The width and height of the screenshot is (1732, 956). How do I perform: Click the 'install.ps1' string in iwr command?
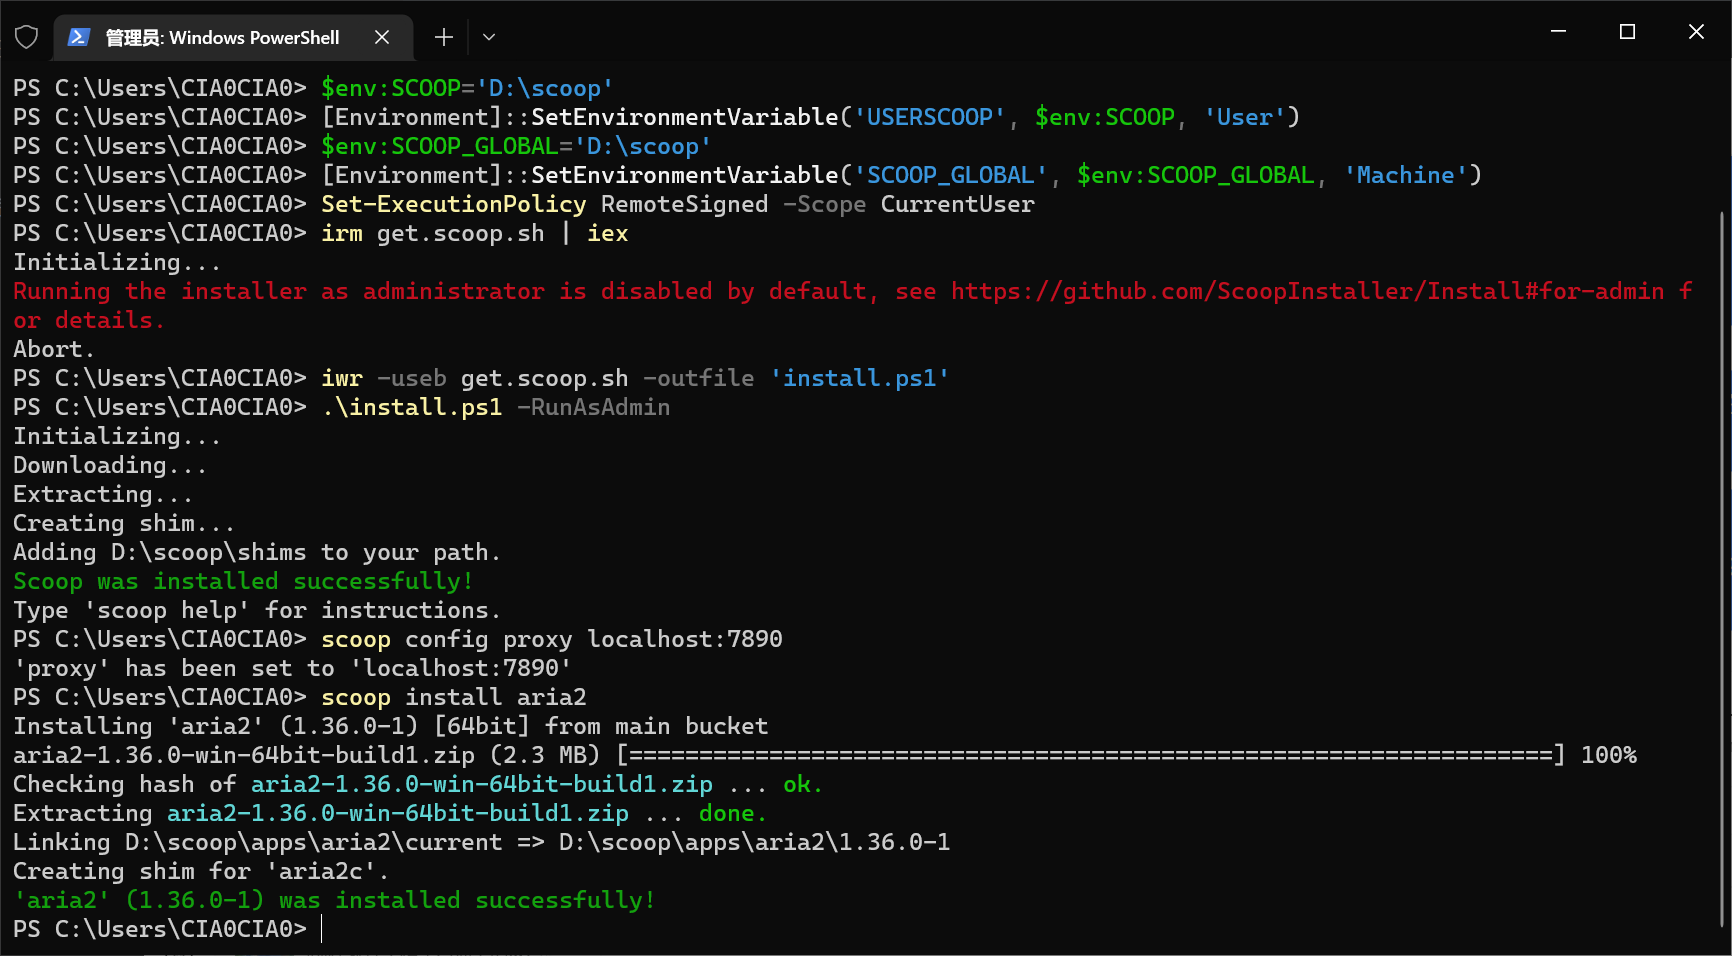(859, 378)
